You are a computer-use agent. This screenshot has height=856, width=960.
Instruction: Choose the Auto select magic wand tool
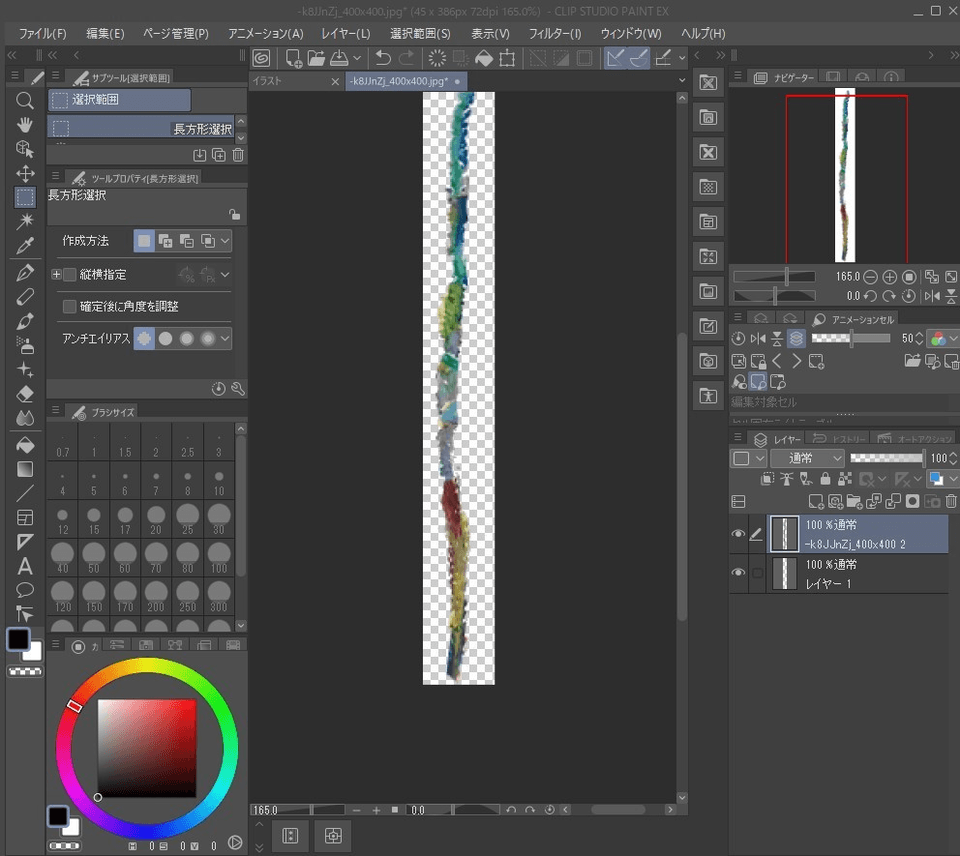25,222
